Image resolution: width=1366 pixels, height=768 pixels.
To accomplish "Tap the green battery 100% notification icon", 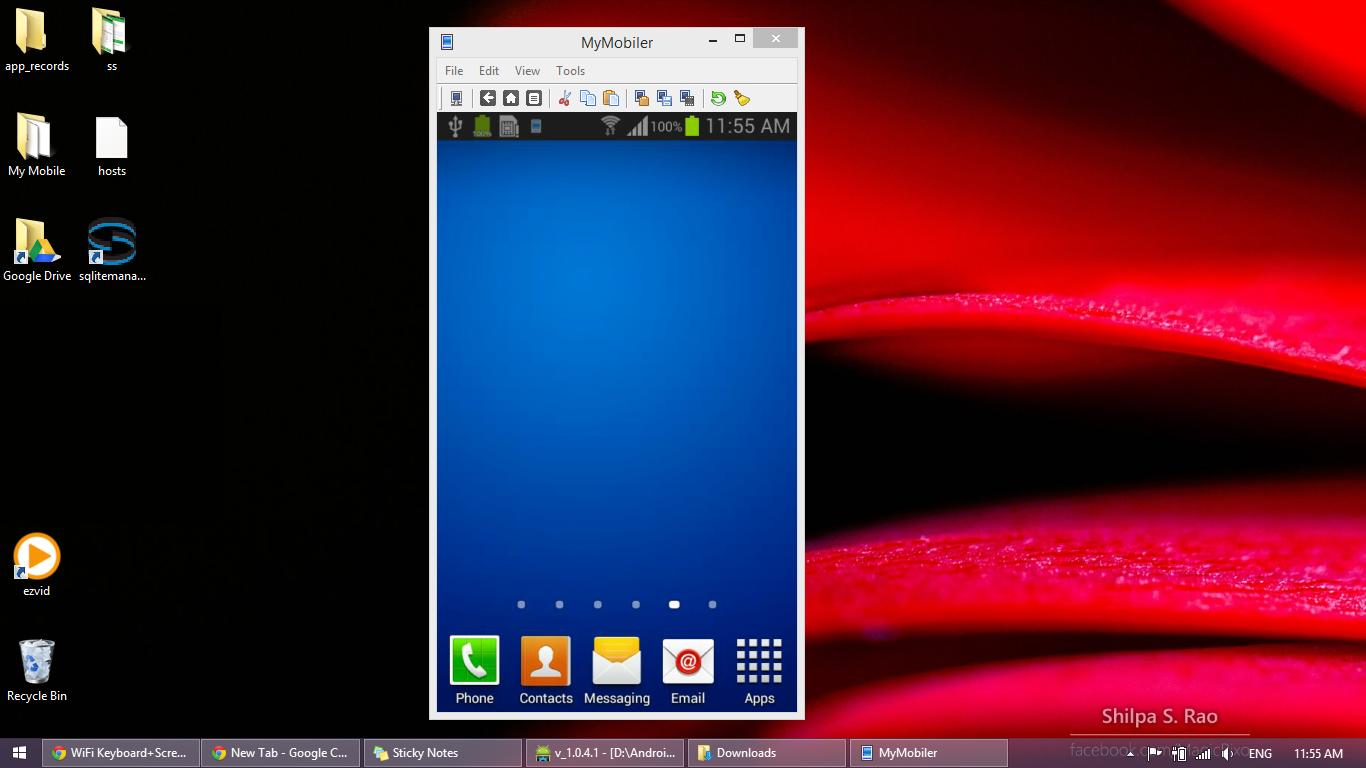I will (482, 126).
